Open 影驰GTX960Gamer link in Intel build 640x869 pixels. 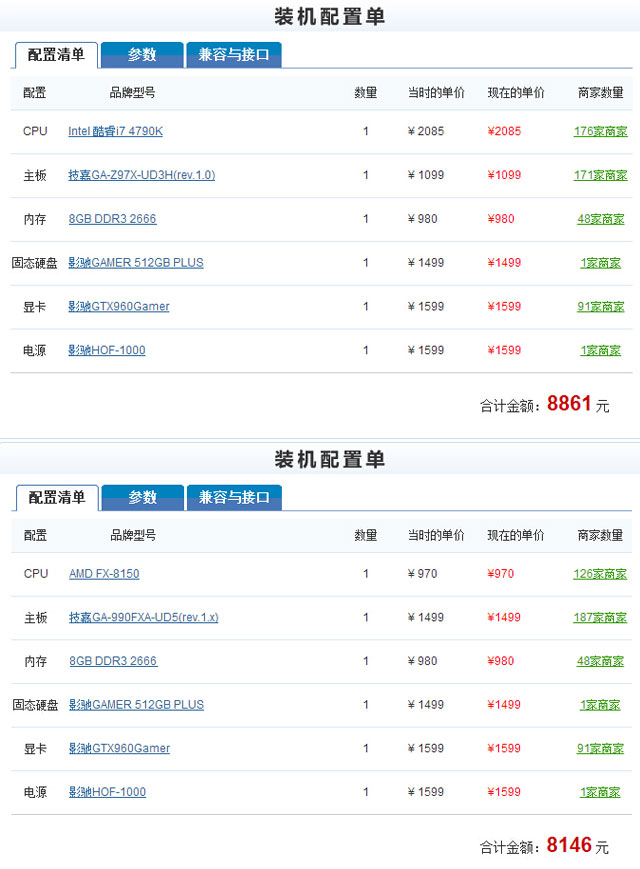pyautogui.click(x=119, y=306)
